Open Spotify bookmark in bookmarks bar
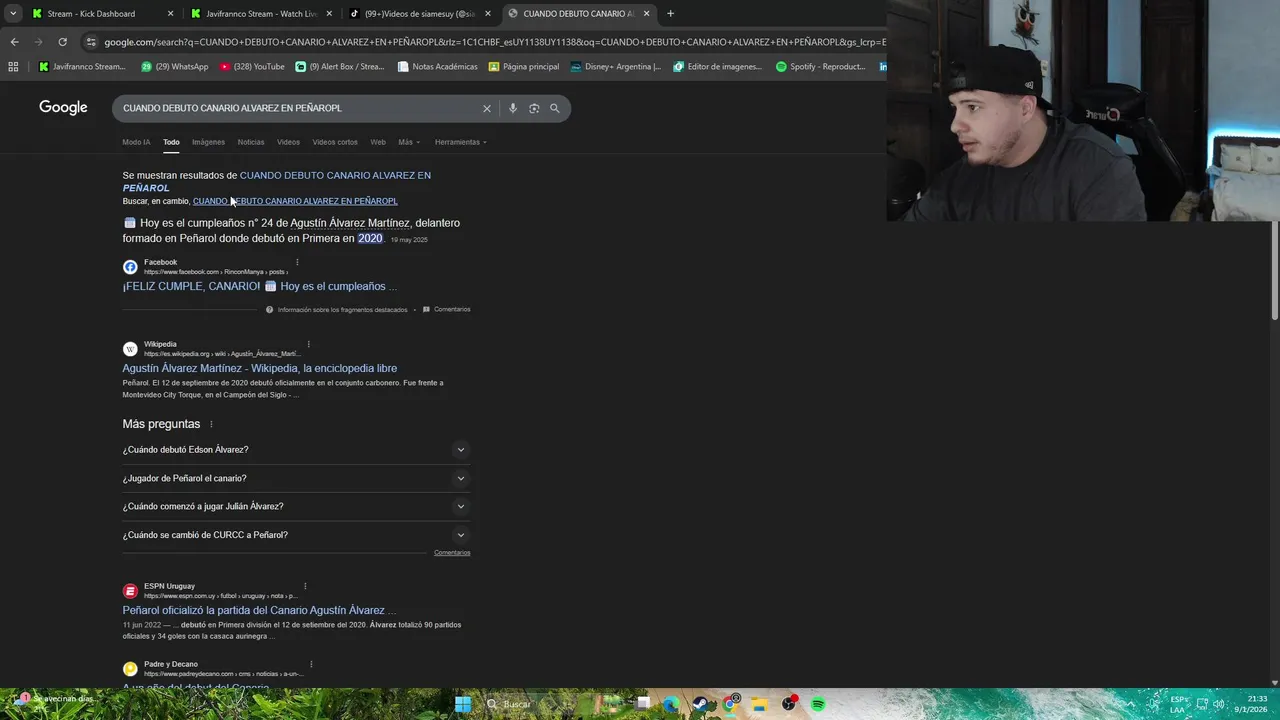The height and width of the screenshot is (720, 1280). pos(821,67)
